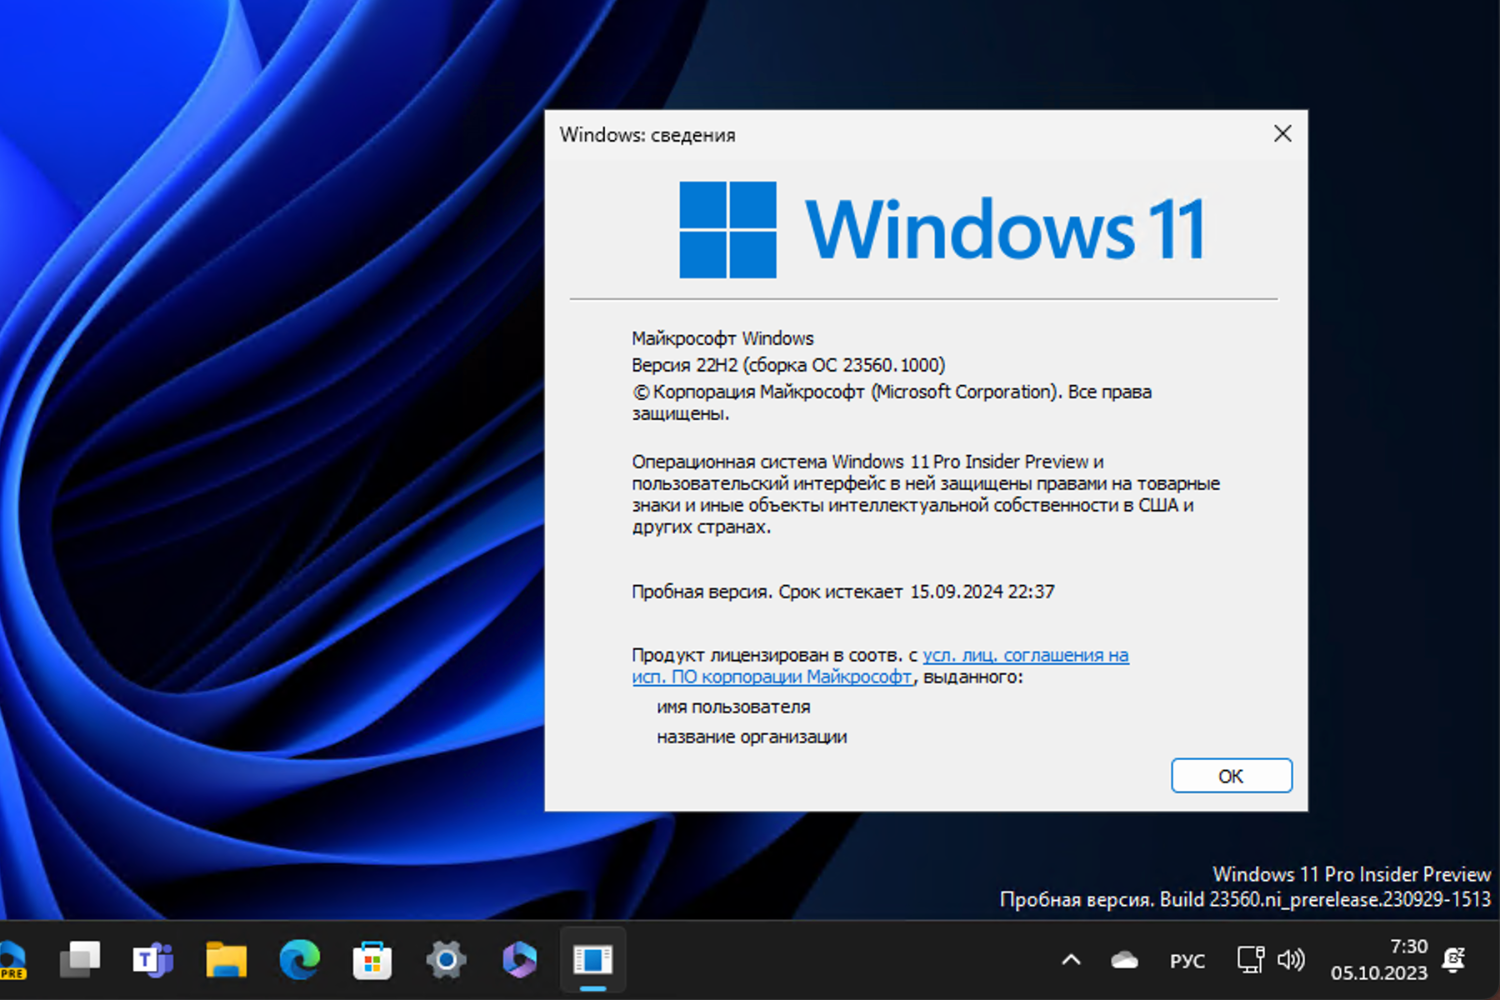Viewport: 1500px width, 1000px height.
Task: Open the Microsoft Store
Action: tap(372, 959)
